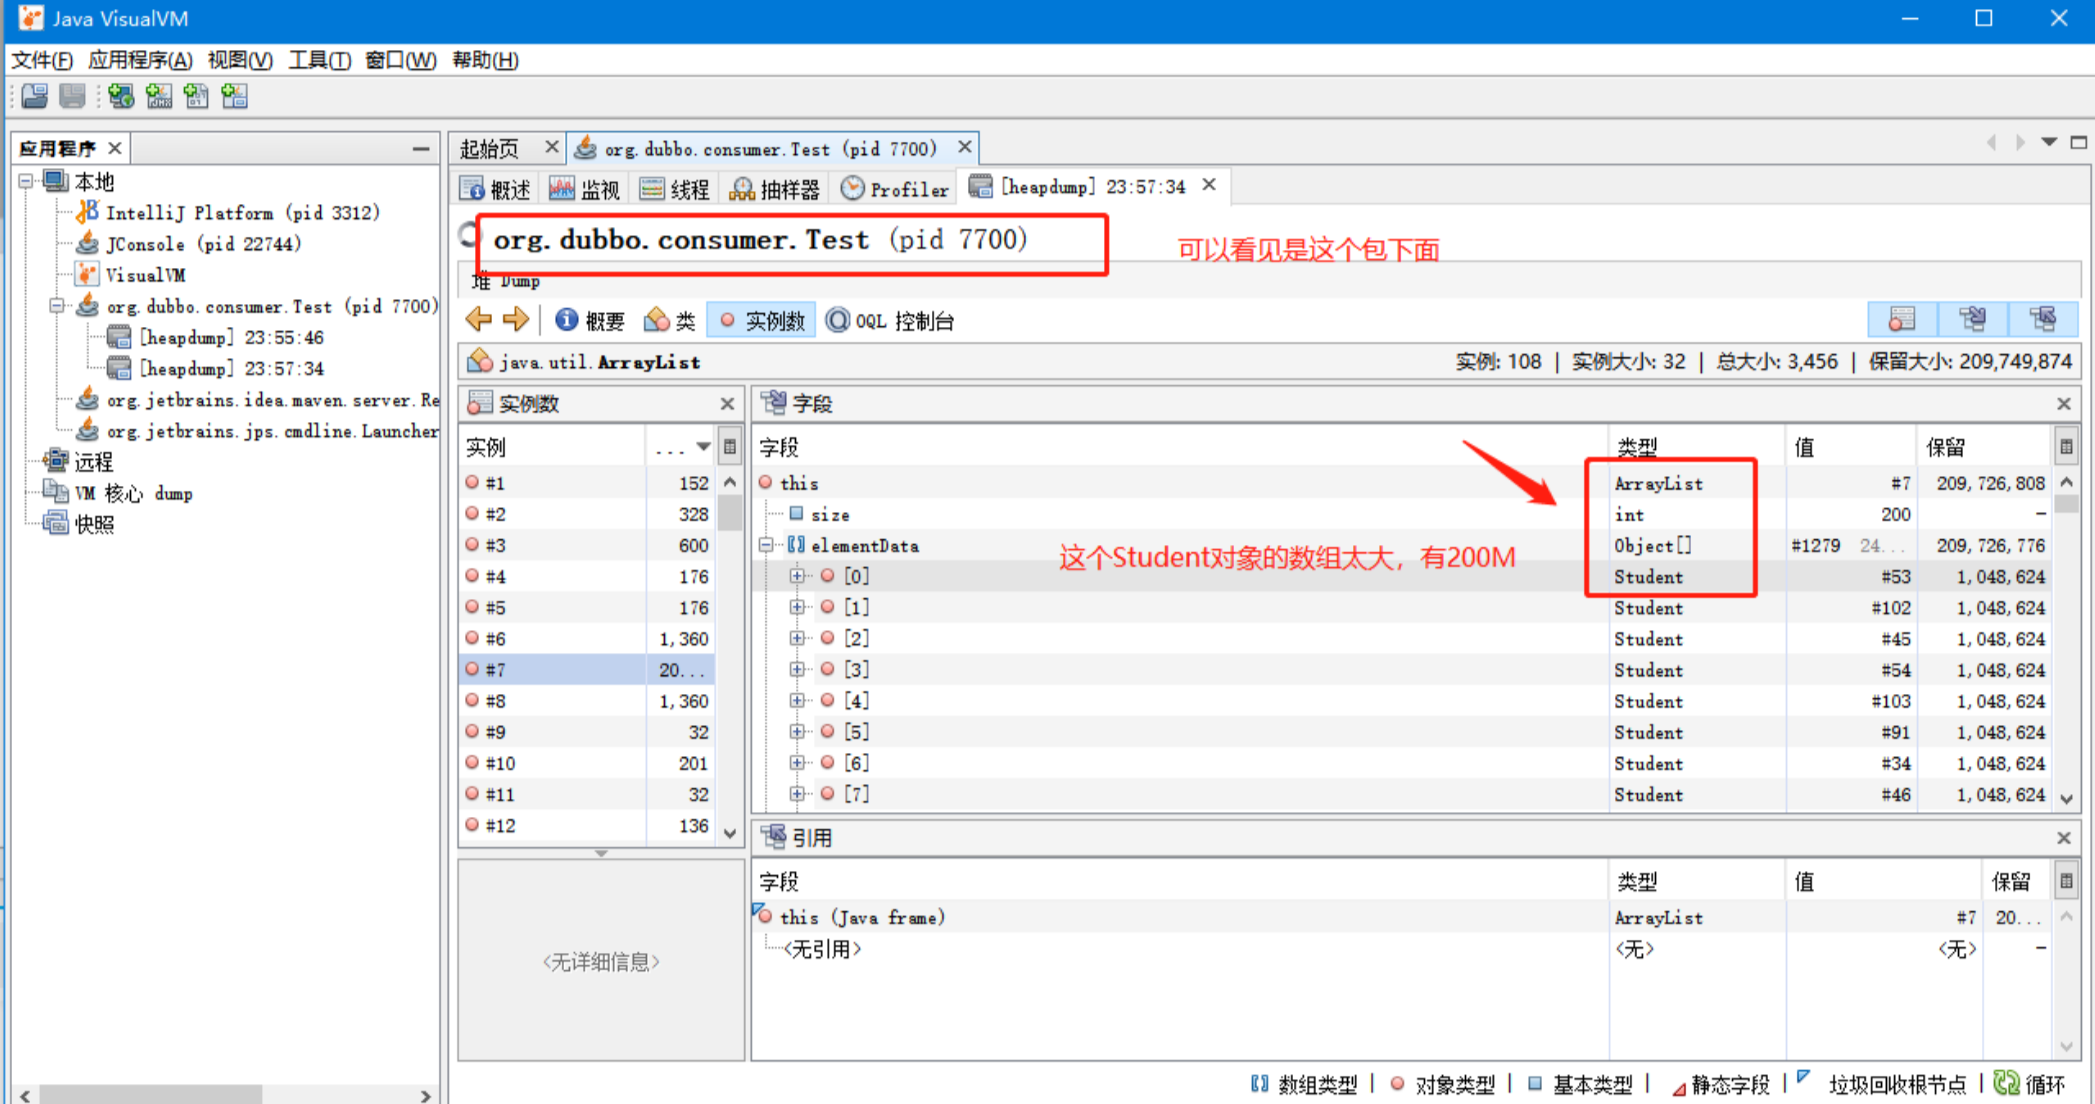Close the heapdump 23:57:34 tab
Screen dimensions: 2095x1104
(x=1209, y=185)
